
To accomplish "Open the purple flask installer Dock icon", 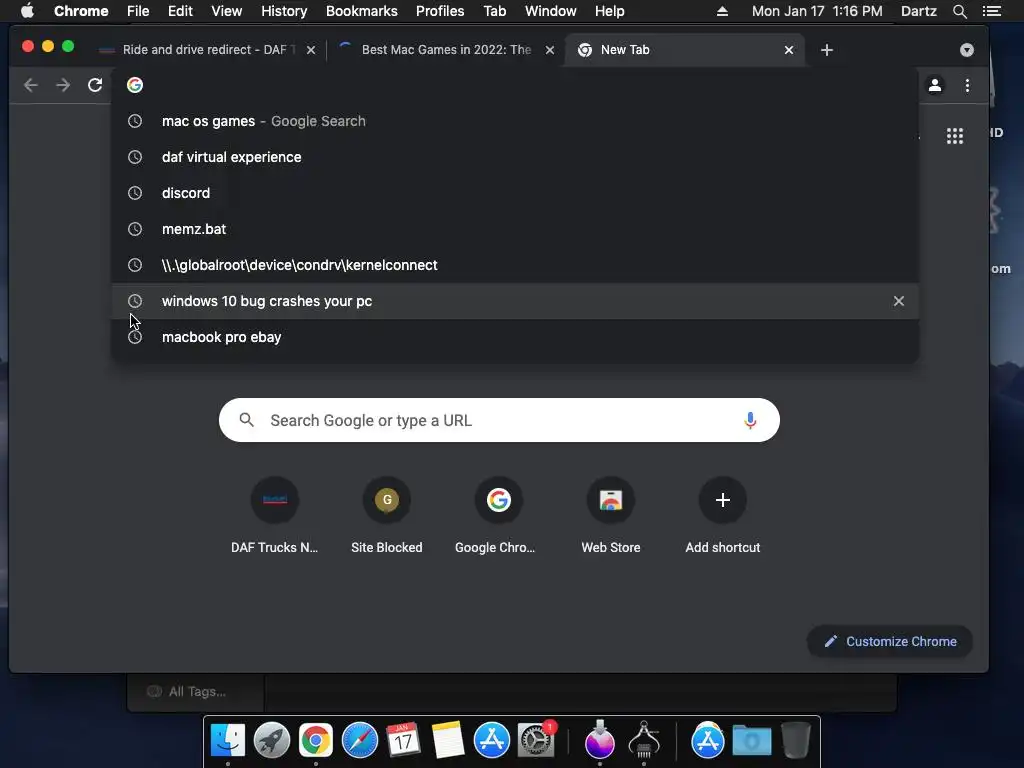I will click(600, 739).
